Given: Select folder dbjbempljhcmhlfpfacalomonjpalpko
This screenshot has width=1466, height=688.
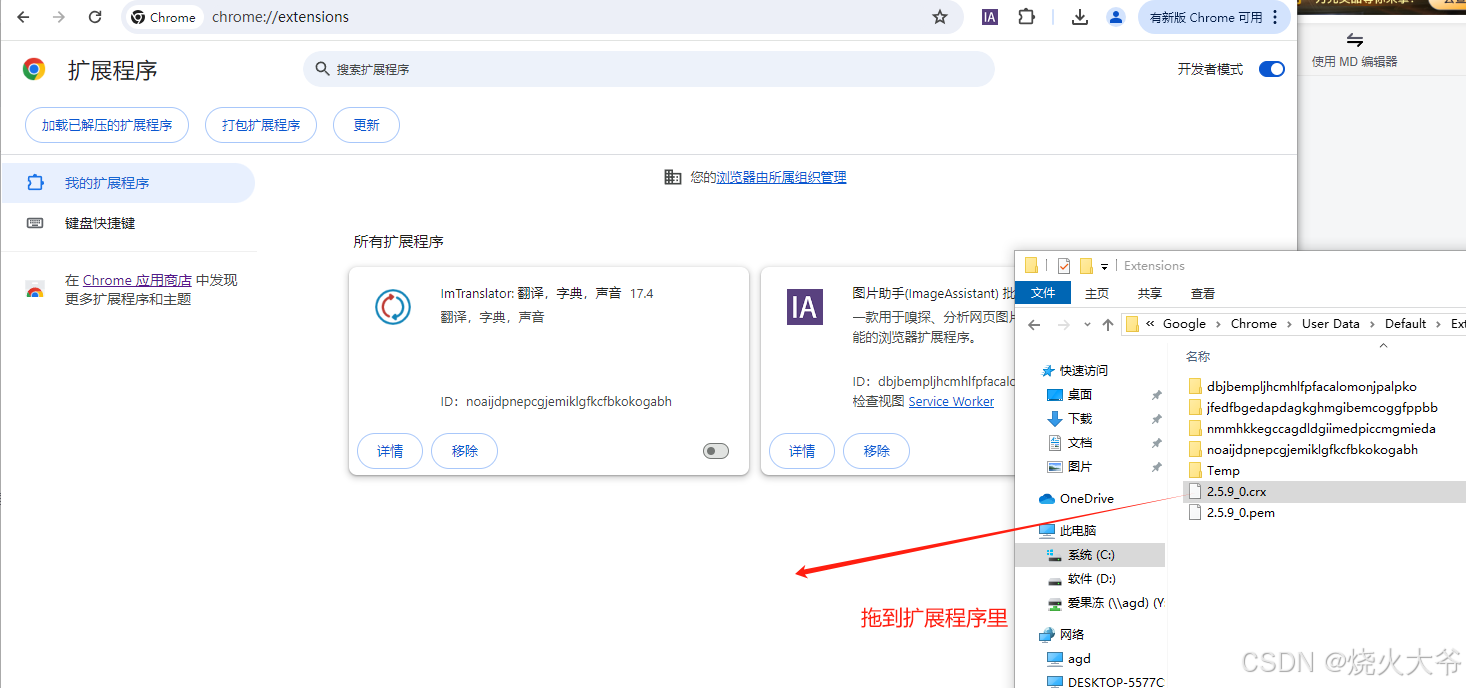Looking at the screenshot, I should coord(1311,386).
